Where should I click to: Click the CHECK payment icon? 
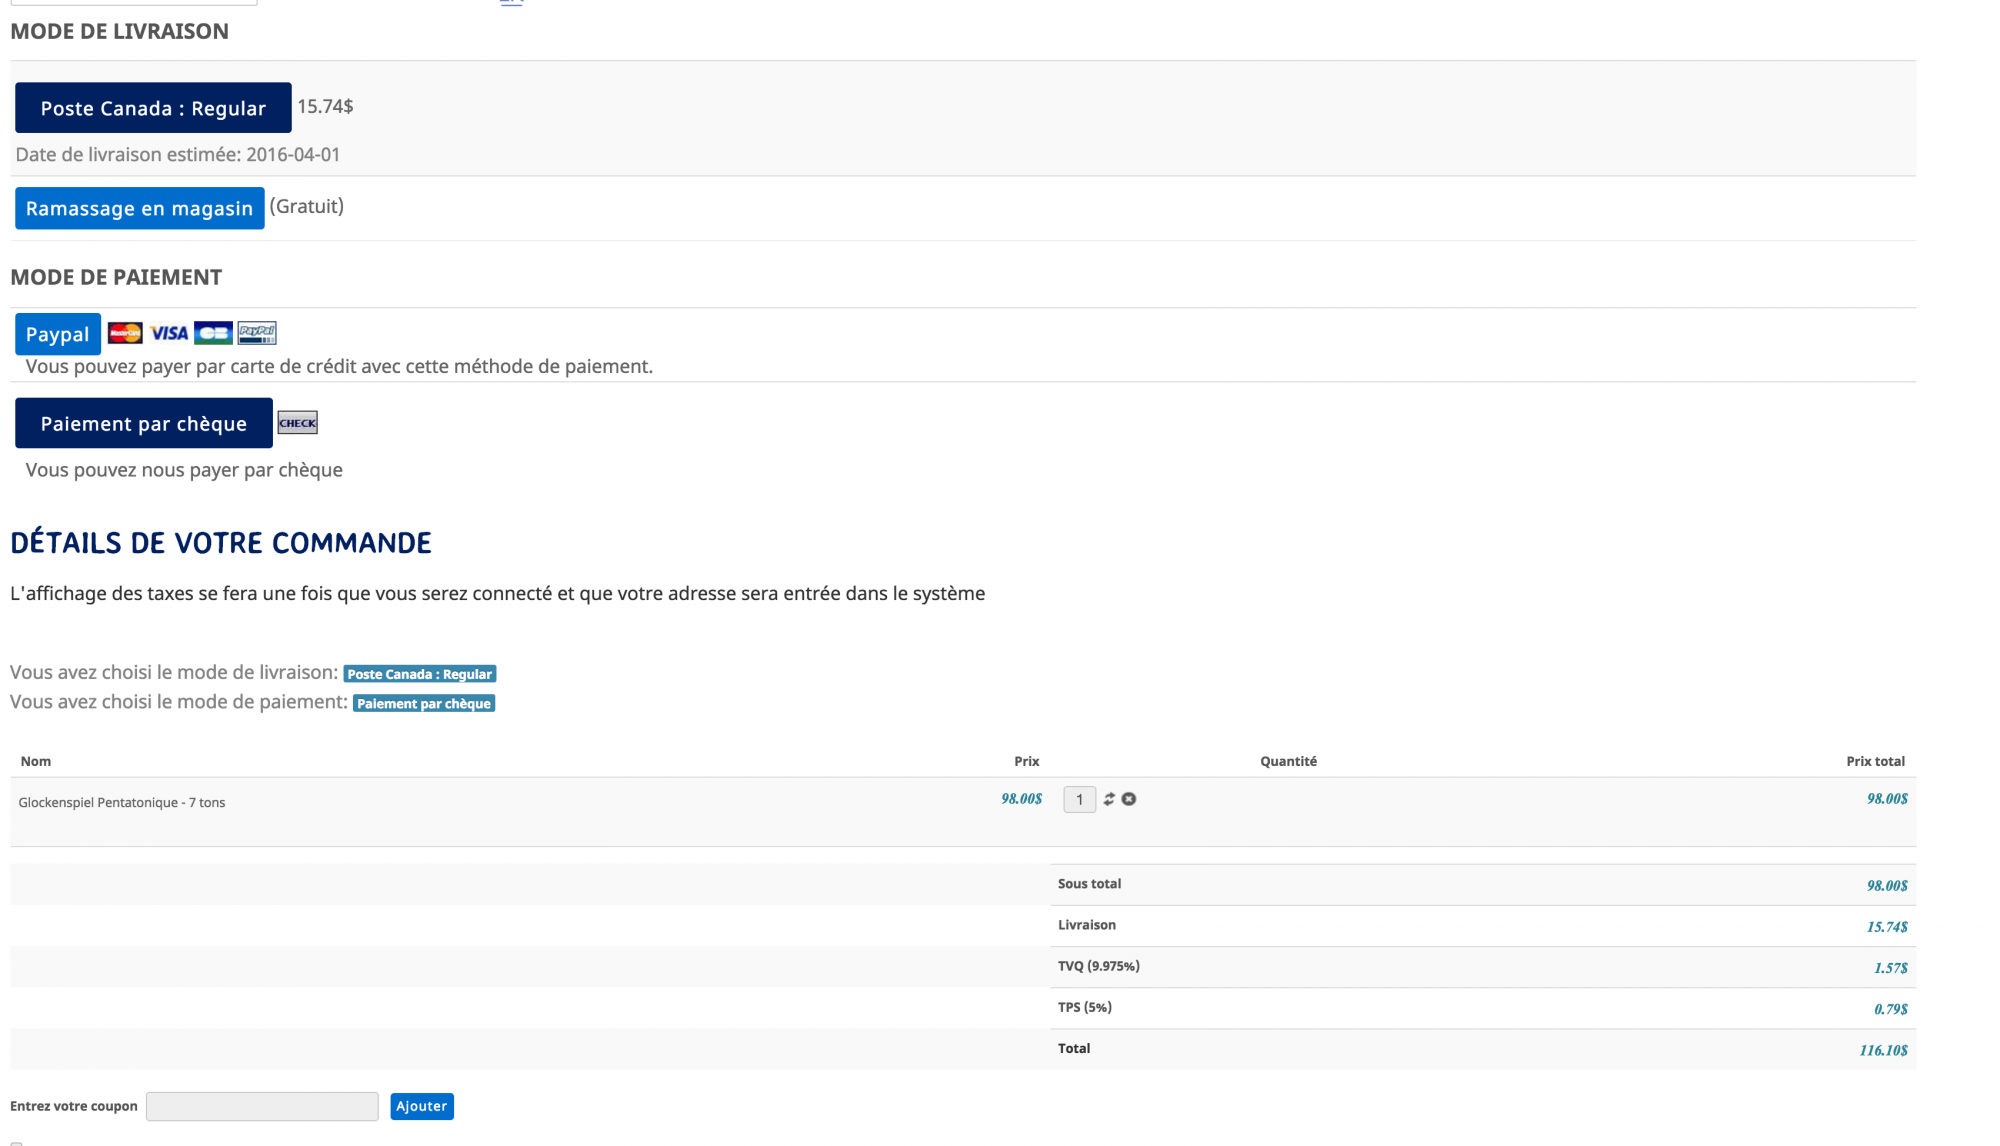297,422
